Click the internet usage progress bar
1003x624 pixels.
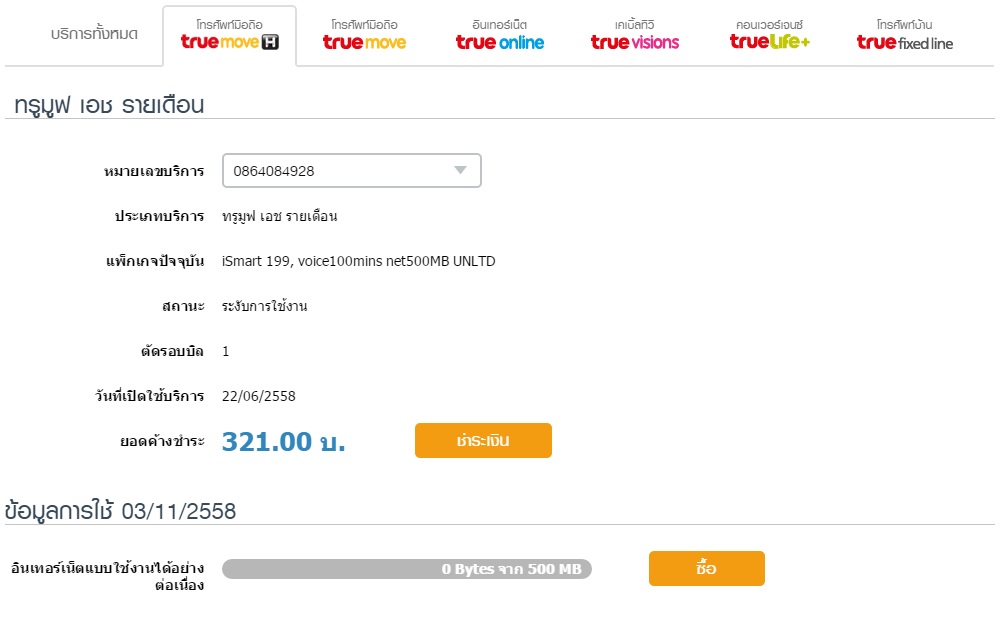coord(407,569)
